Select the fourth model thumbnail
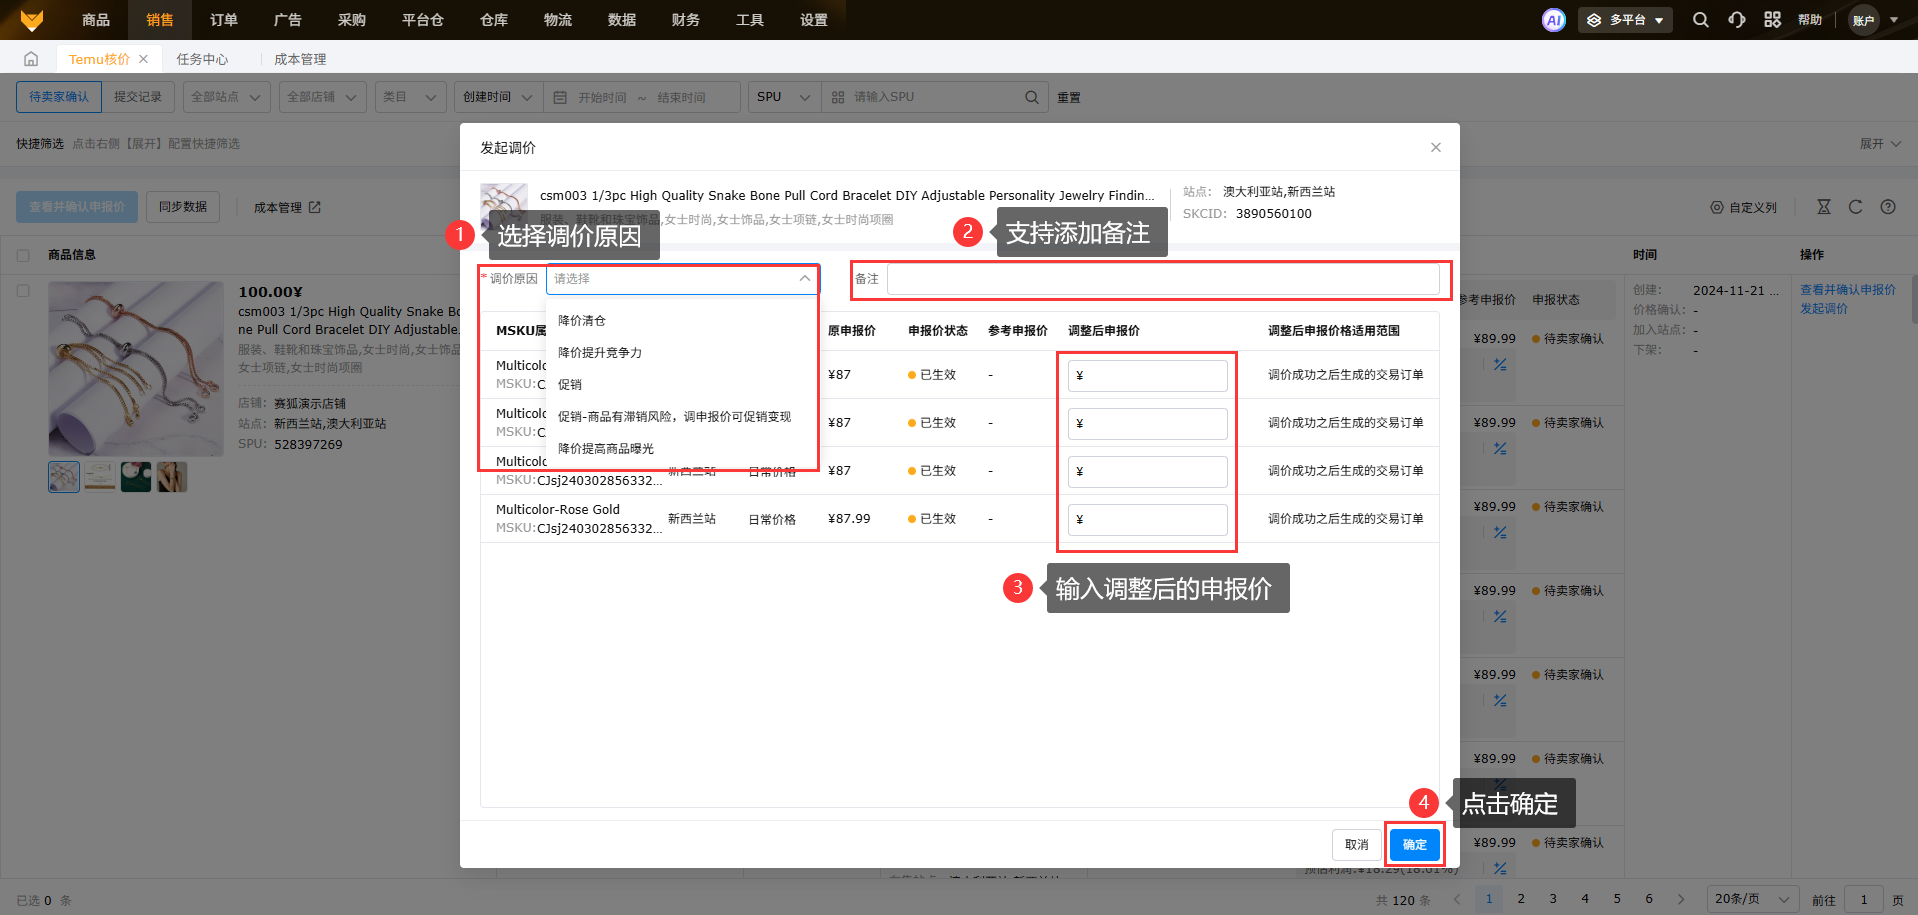 pyautogui.click(x=172, y=477)
